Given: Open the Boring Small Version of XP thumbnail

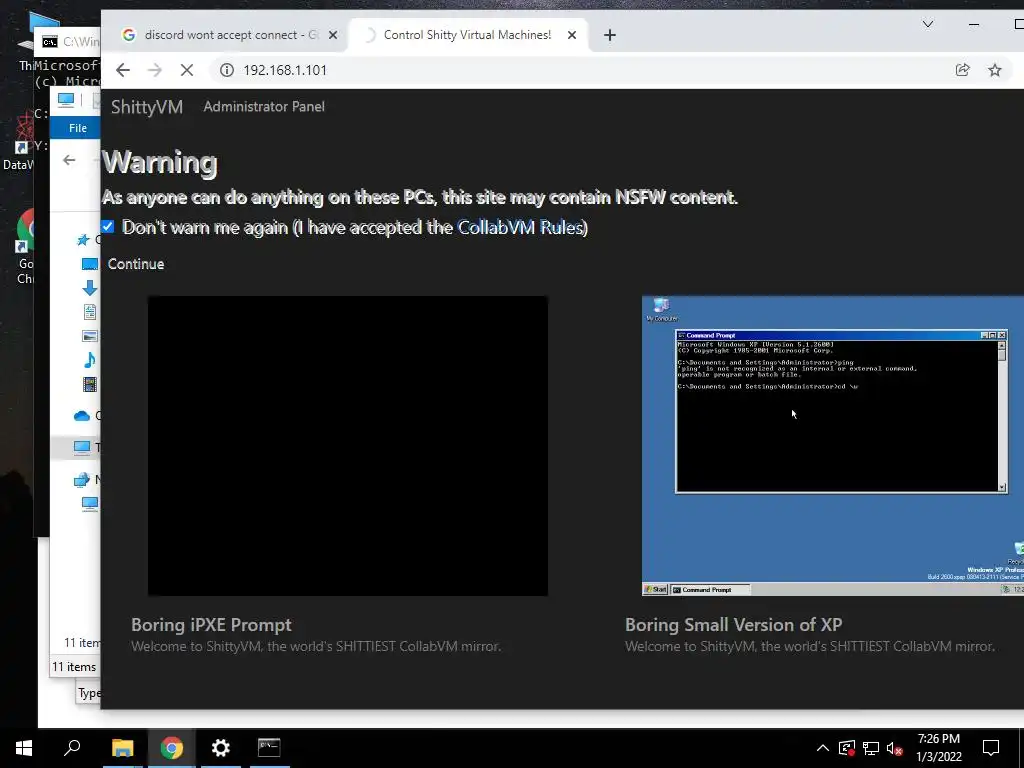Looking at the screenshot, I should [x=833, y=446].
